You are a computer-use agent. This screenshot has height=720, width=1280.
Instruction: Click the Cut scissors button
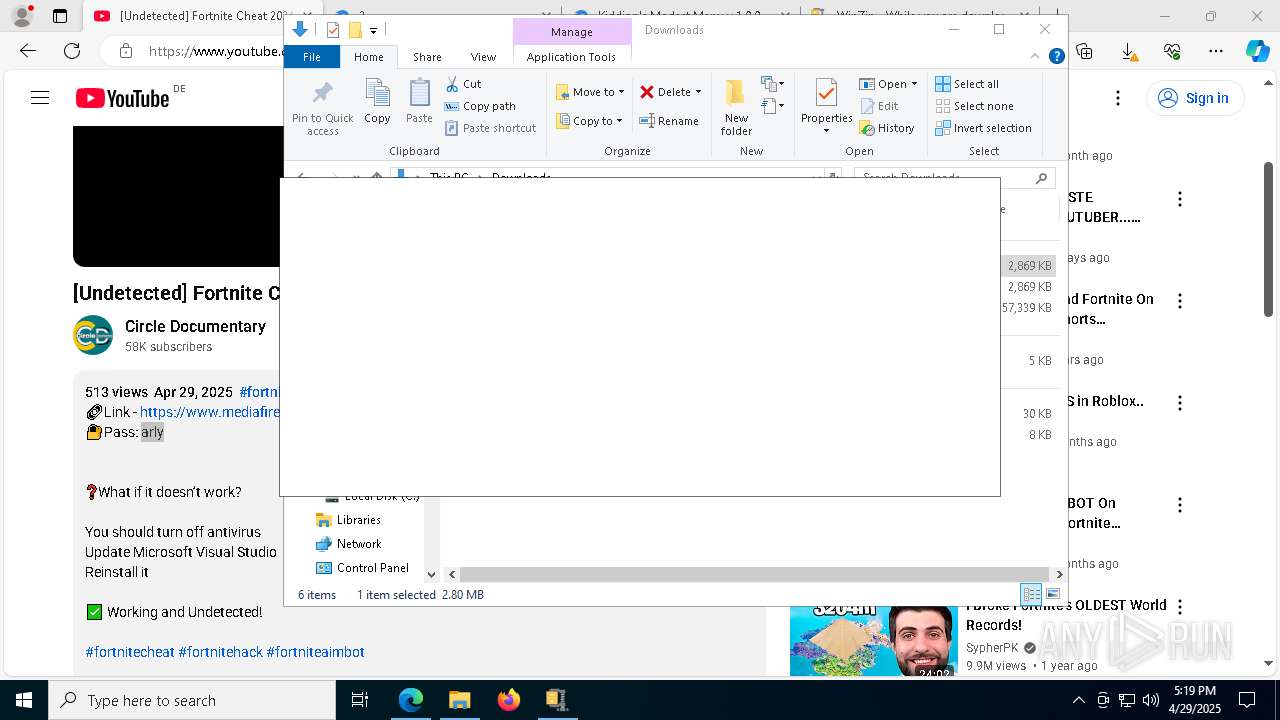[463, 84]
